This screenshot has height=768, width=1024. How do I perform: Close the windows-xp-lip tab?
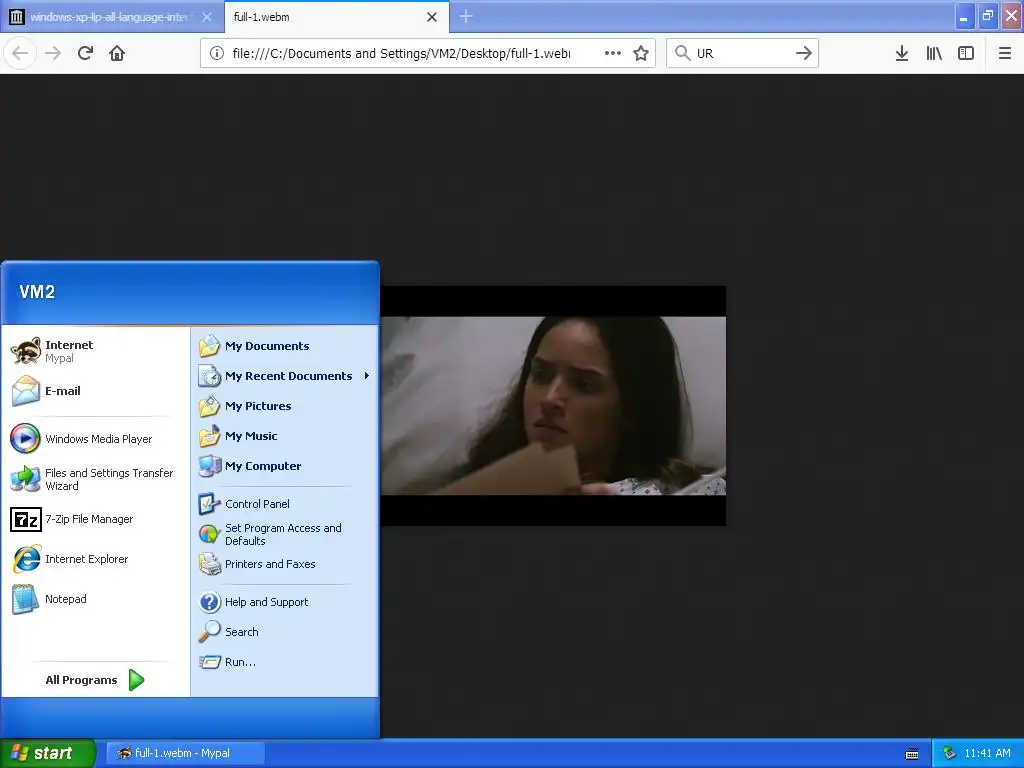[x=207, y=17]
